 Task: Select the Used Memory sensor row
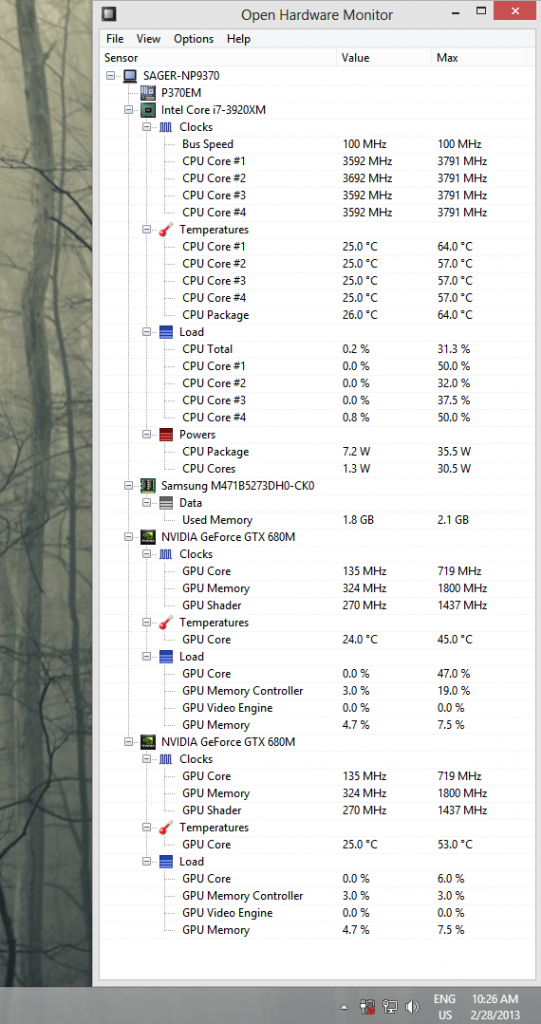[x=316, y=520]
